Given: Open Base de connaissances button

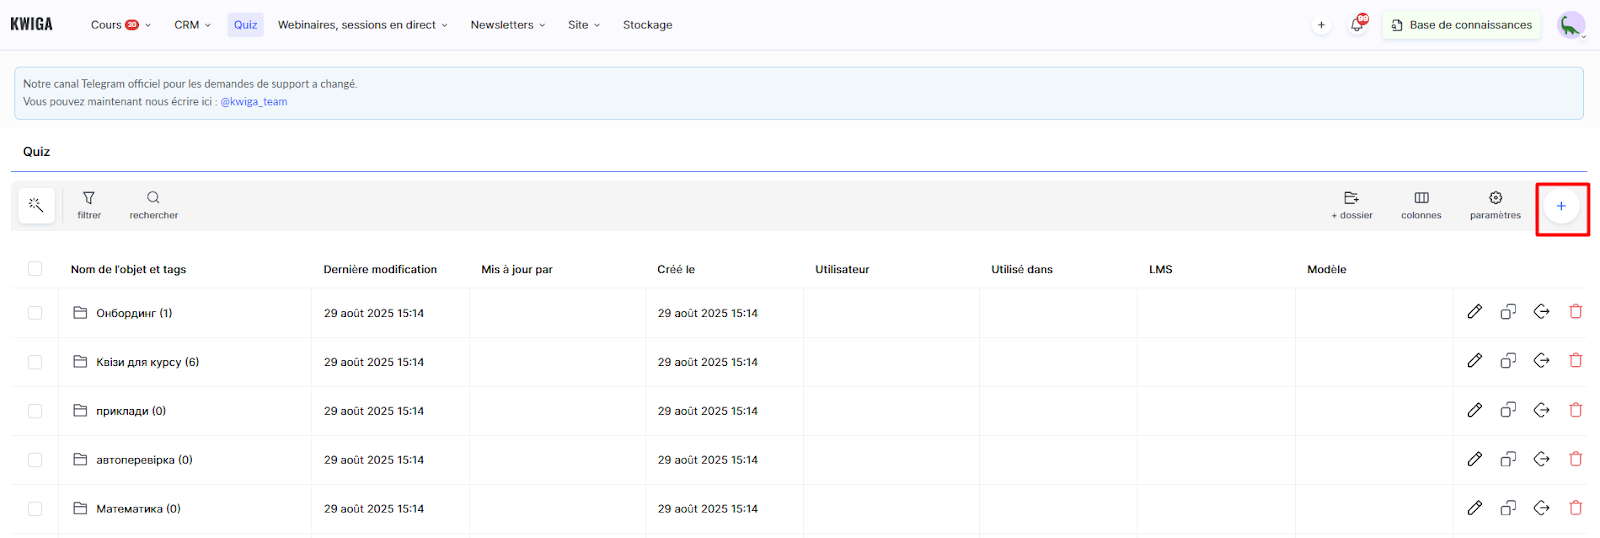Looking at the screenshot, I should point(1461,25).
